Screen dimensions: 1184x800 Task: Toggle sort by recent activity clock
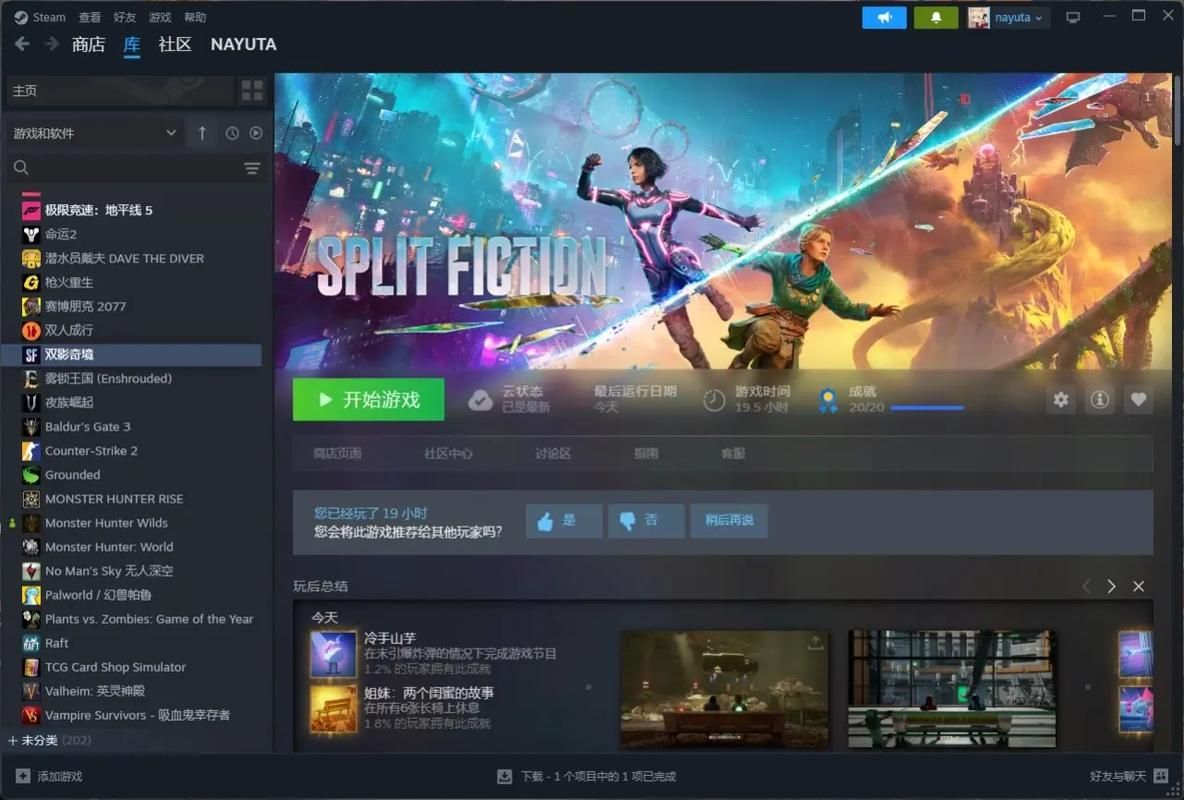pos(232,133)
